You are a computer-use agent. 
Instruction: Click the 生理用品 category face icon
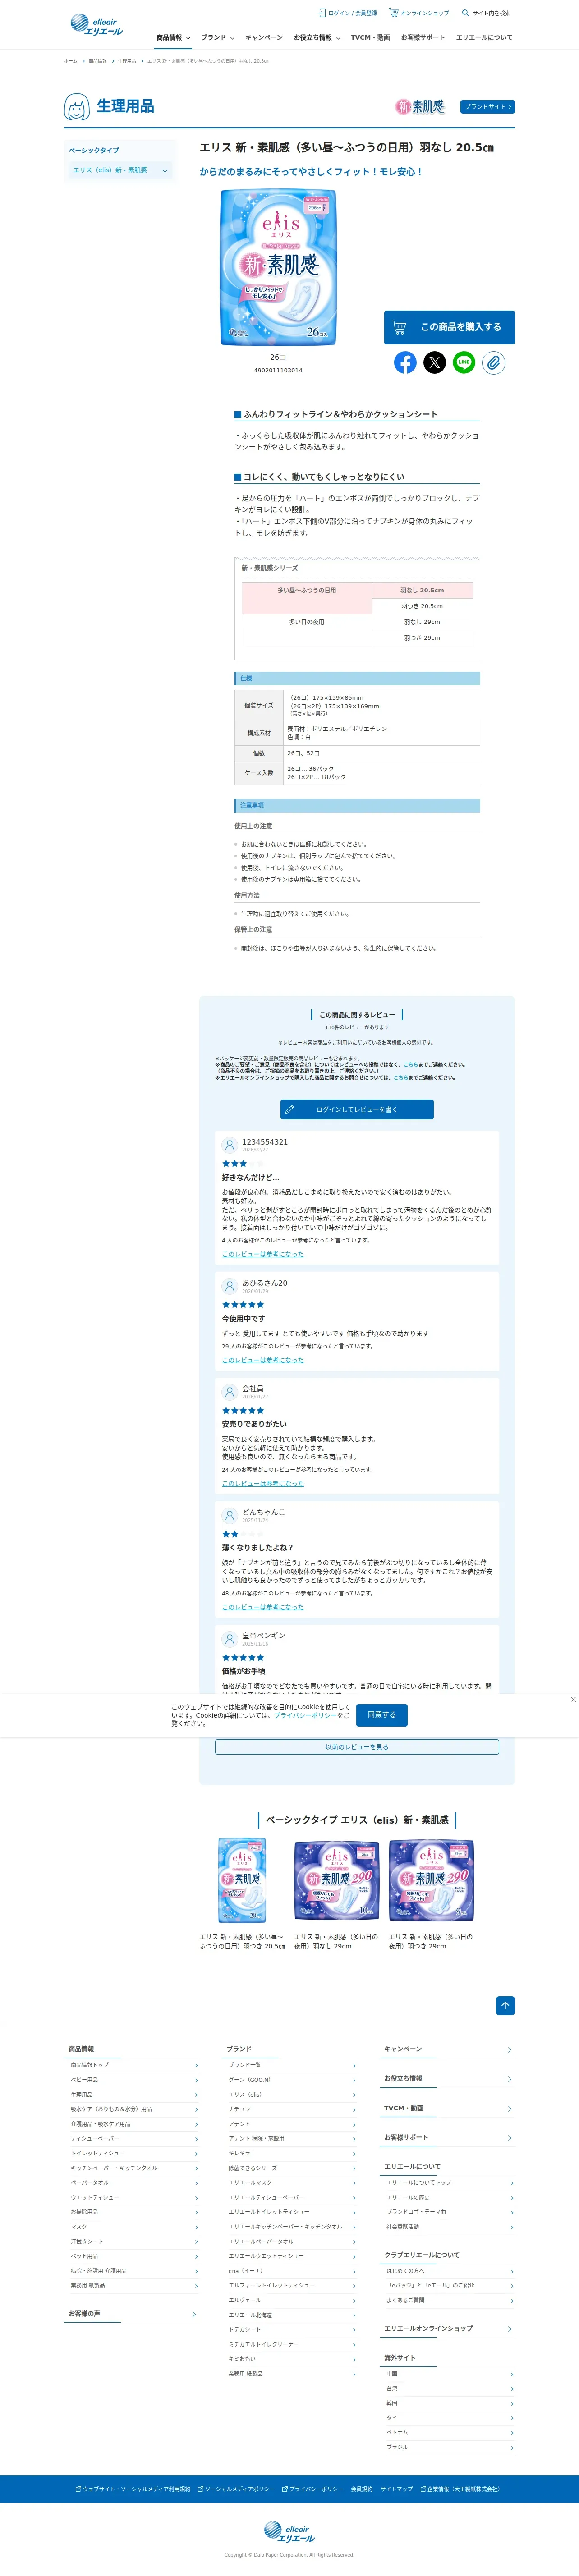[77, 107]
